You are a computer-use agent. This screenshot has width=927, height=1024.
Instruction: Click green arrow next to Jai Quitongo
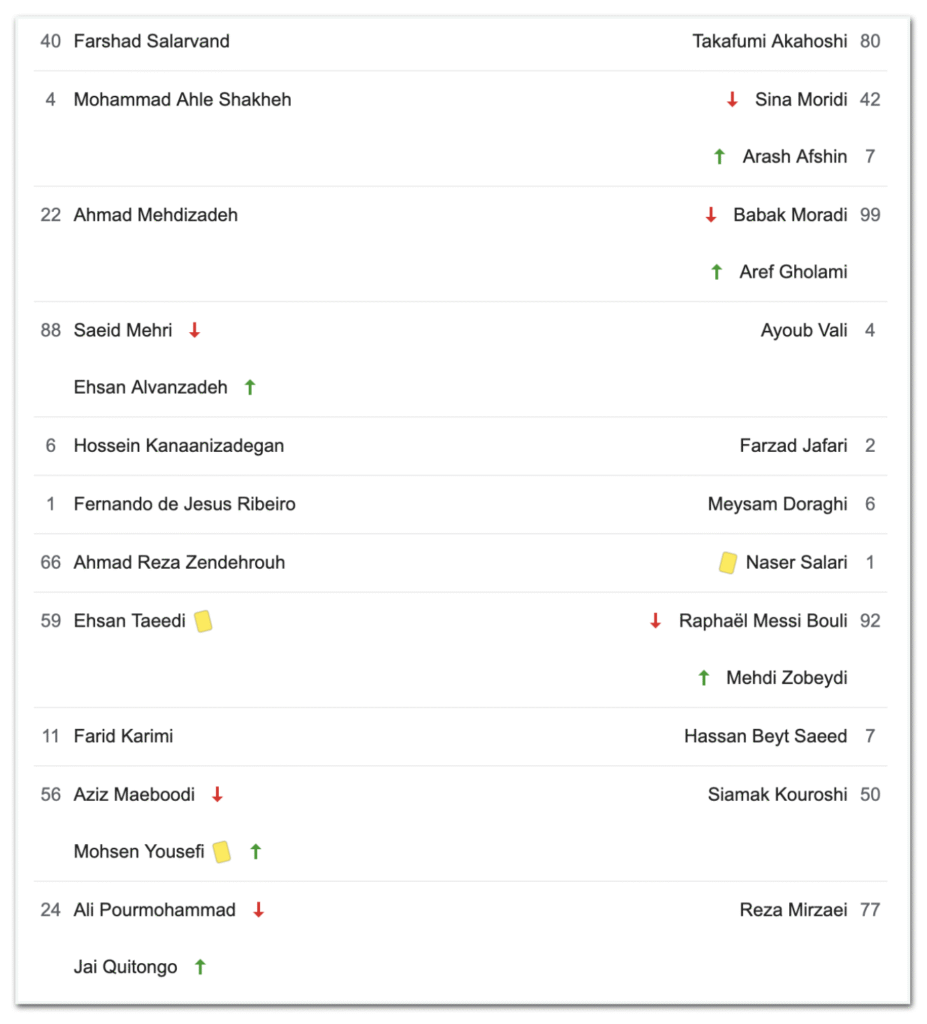click(x=200, y=967)
